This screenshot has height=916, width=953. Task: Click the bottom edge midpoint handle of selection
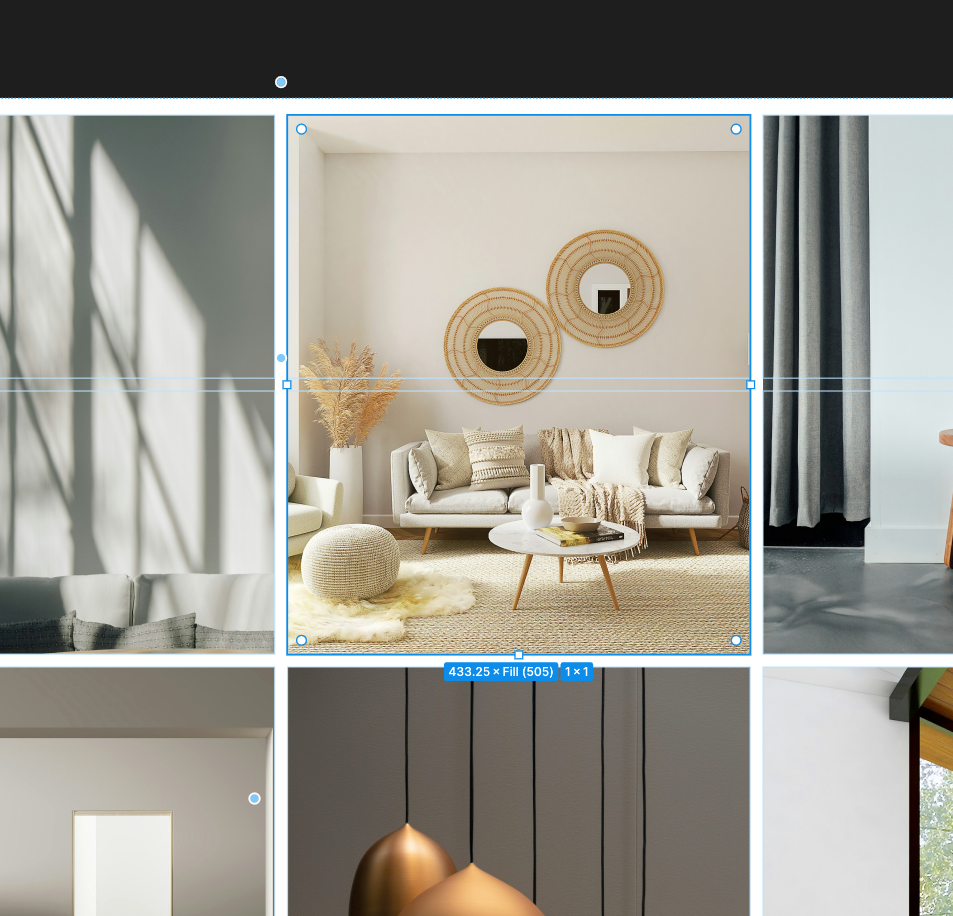click(x=518, y=655)
